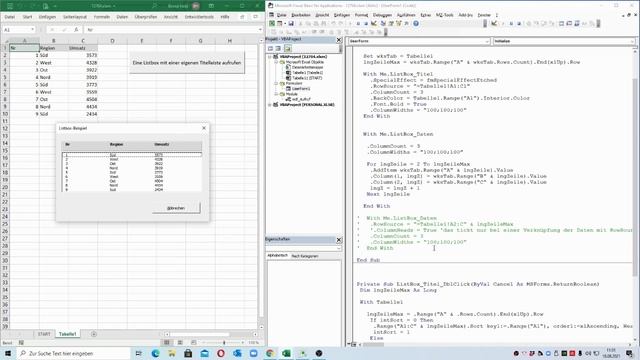The width and height of the screenshot is (640, 360).
Task: Expand the Excel Name Box dropdown
Action: pyautogui.click(x=32, y=30)
